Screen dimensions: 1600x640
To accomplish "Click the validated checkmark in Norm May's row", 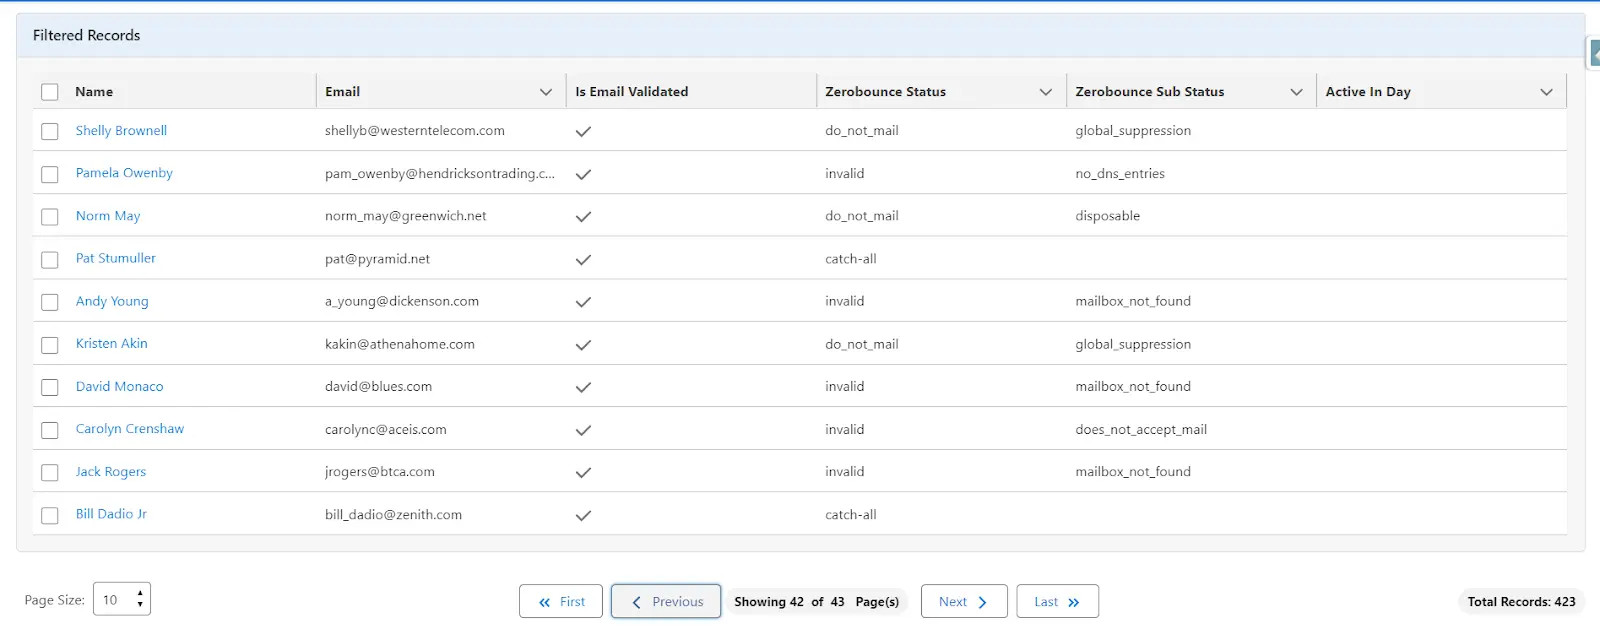I will 583,216.
